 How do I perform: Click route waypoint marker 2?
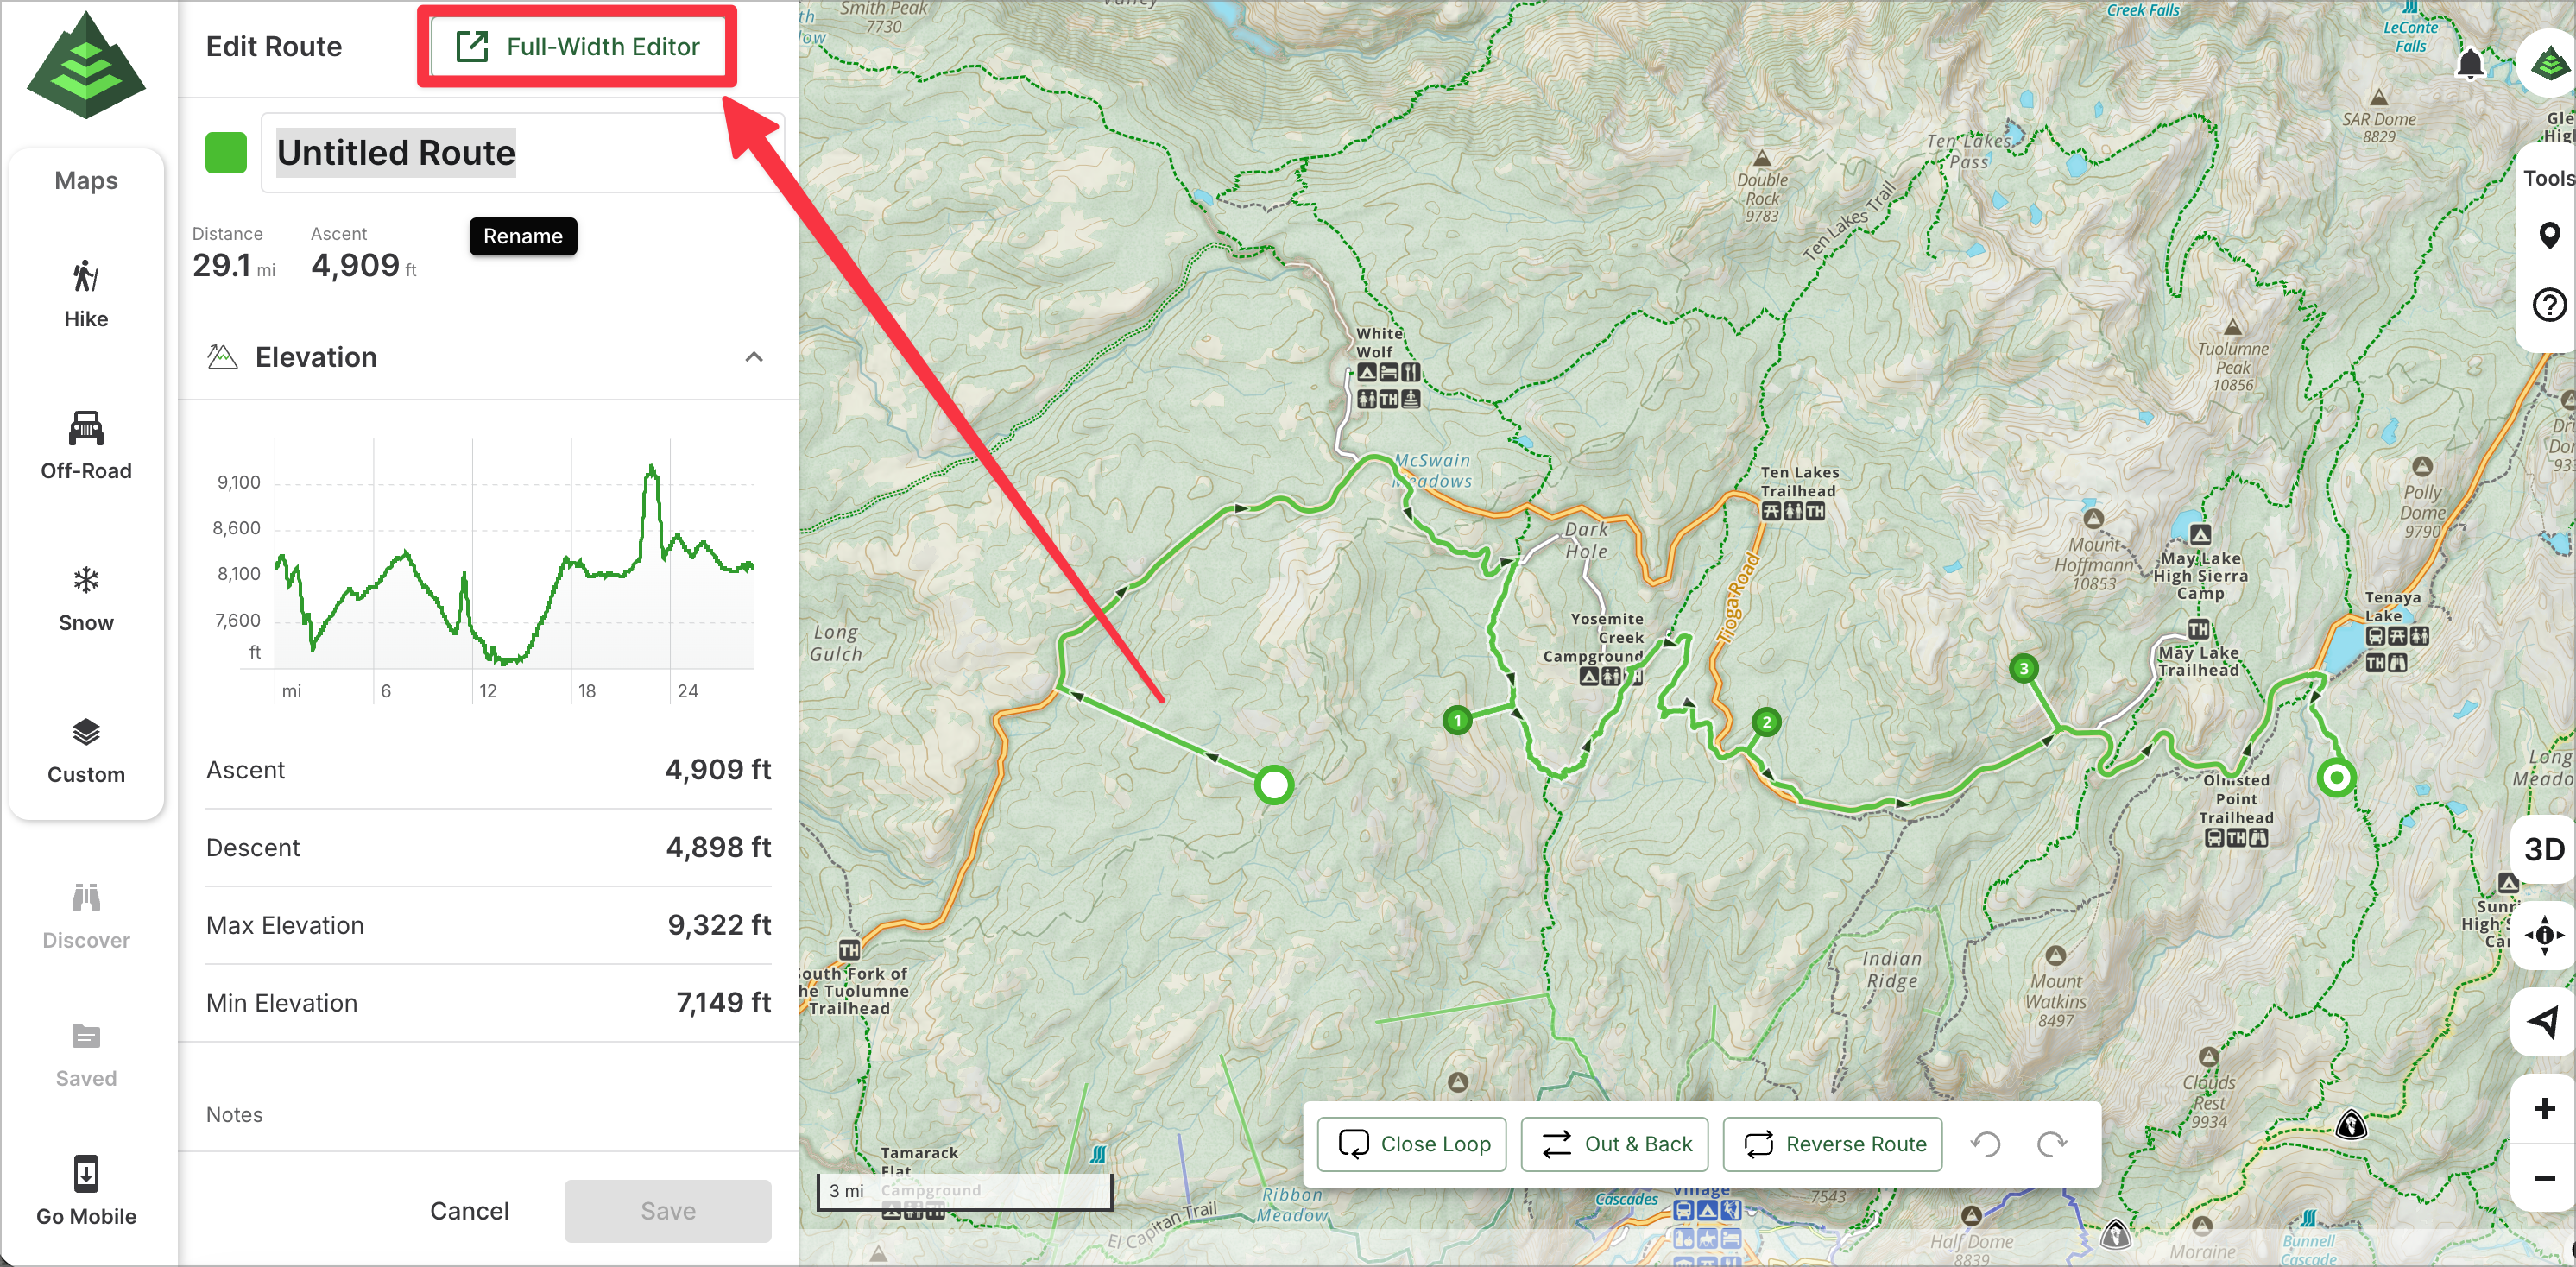pyautogui.click(x=1766, y=722)
